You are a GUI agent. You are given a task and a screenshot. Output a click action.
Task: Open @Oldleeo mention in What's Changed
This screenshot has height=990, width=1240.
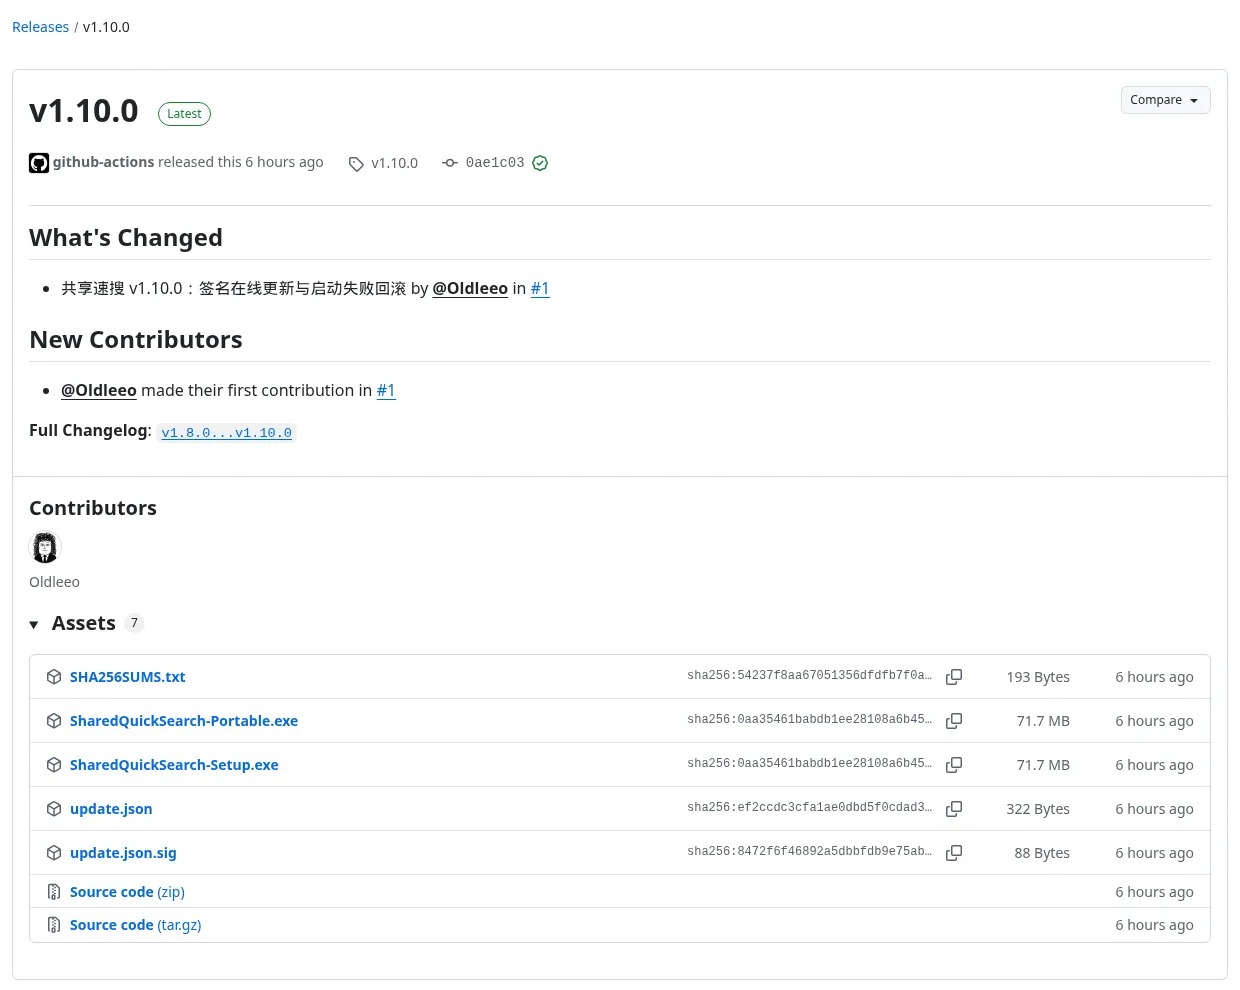pos(470,288)
